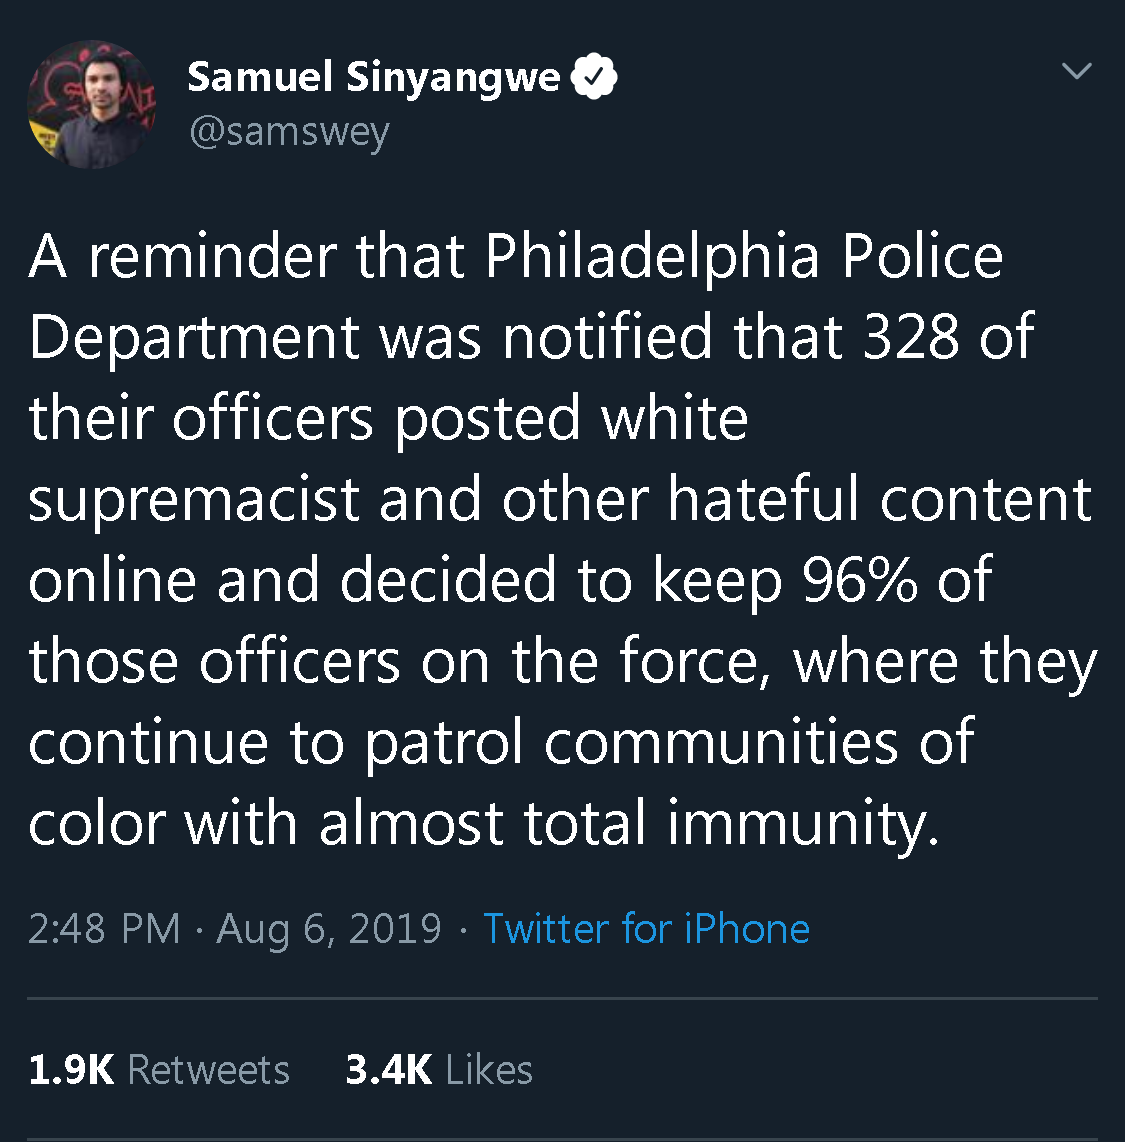Open Samuel Sinyangwe's profile picture
Screen dimensions: 1125x1142
point(91,103)
